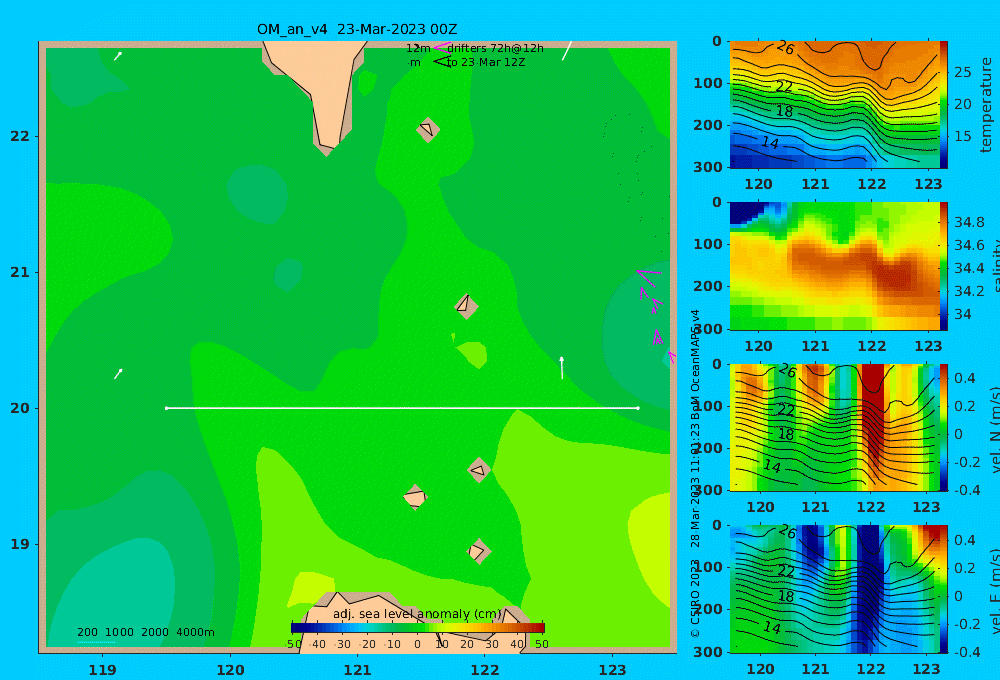This screenshot has height=680, width=1000.
Task: Click the island marker near 22N 121.5E
Action: tap(428, 129)
